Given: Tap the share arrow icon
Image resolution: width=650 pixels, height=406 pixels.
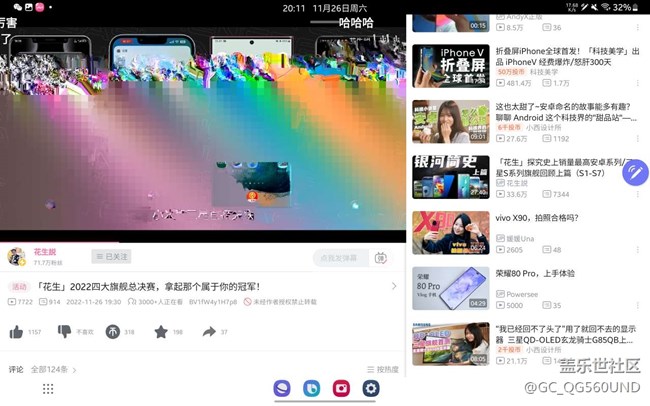Looking at the screenshot, I should 208,332.
